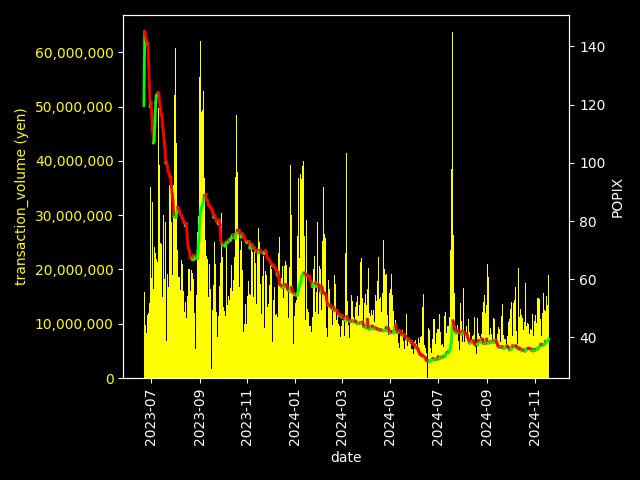Click the 40,000,000 left axis label
The image size is (640, 480).
pyautogui.click(x=74, y=161)
